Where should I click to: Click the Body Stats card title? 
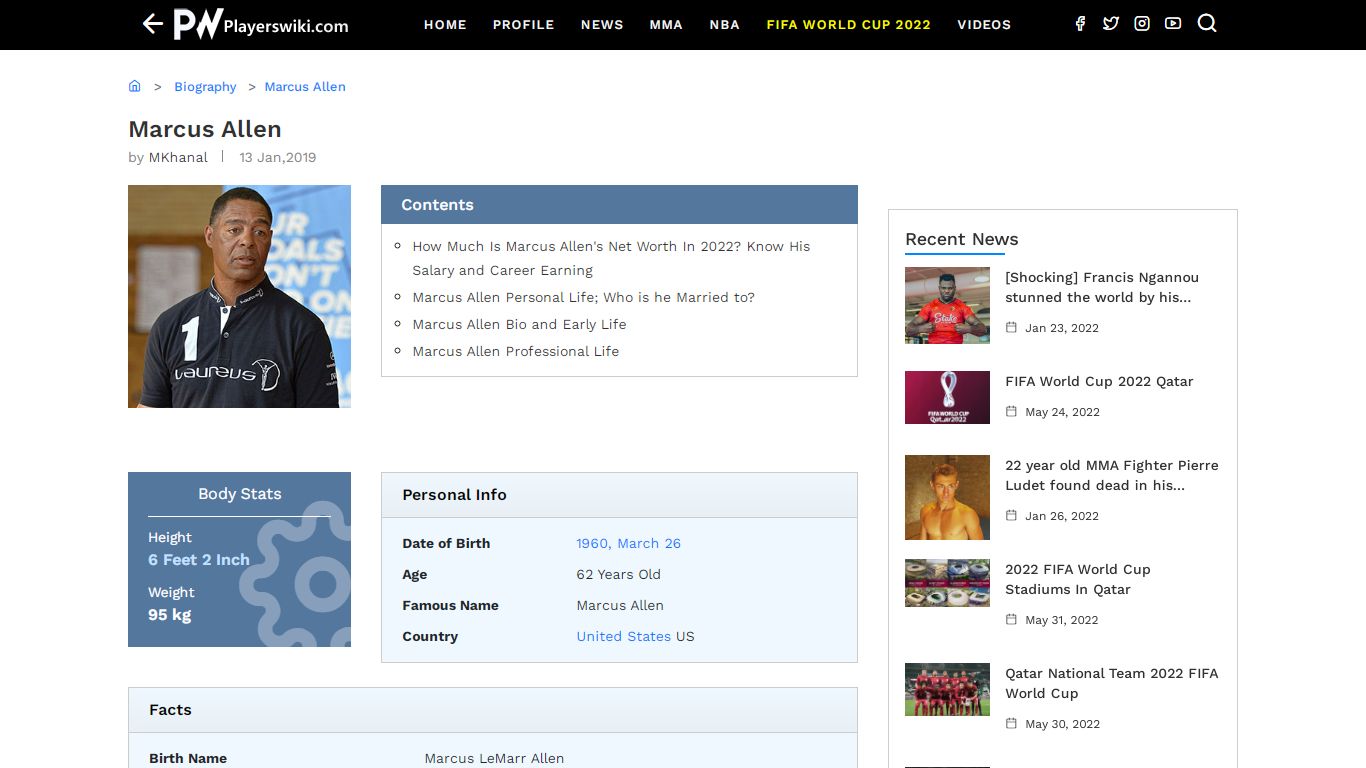click(x=240, y=494)
